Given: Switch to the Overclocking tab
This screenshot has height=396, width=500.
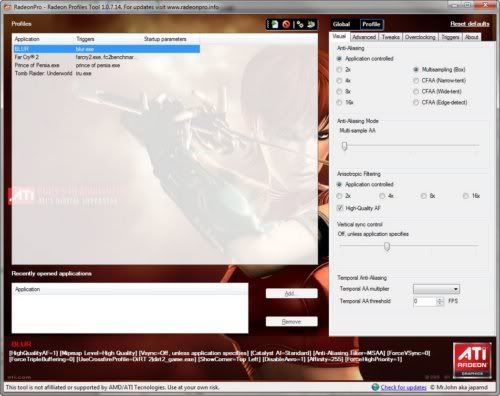Looking at the screenshot, I should [x=420, y=37].
